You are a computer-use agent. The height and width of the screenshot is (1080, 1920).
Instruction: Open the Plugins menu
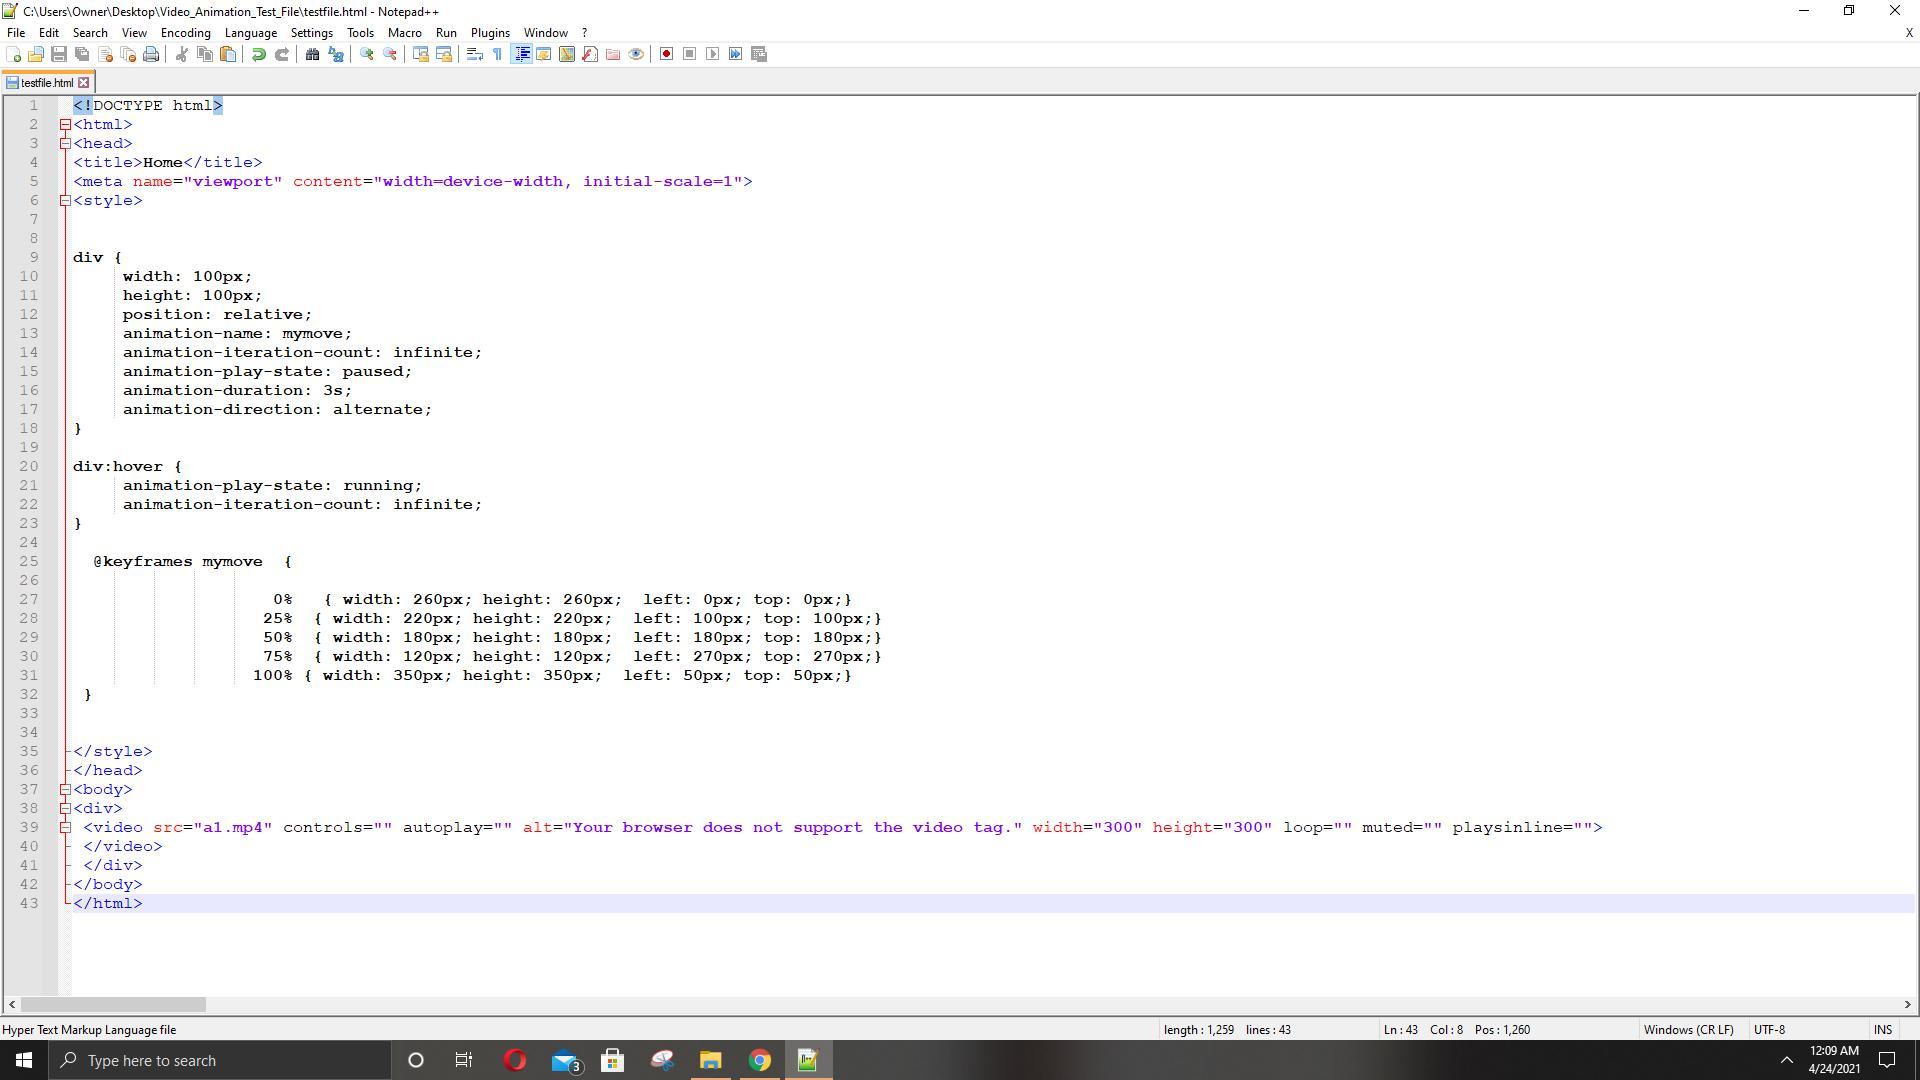pyautogui.click(x=490, y=32)
